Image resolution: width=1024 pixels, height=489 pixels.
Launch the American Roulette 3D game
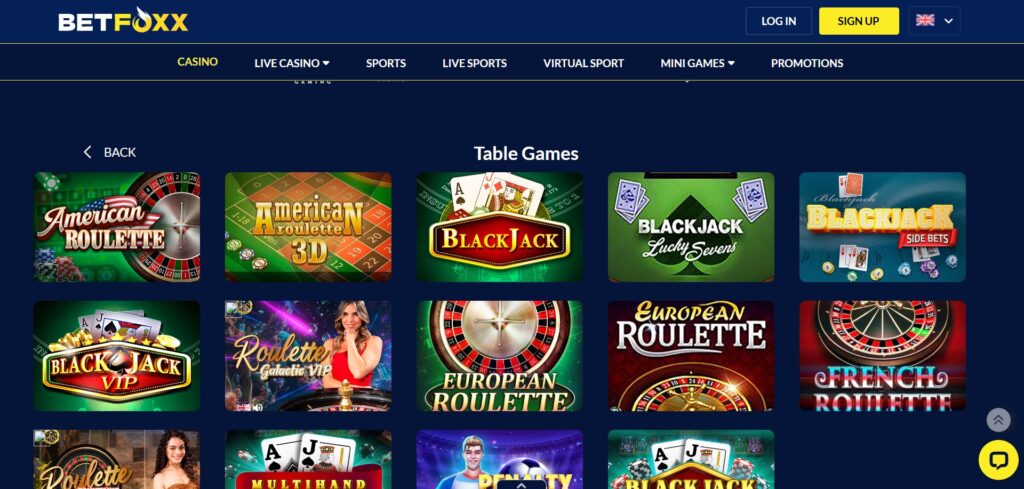pyautogui.click(x=308, y=227)
